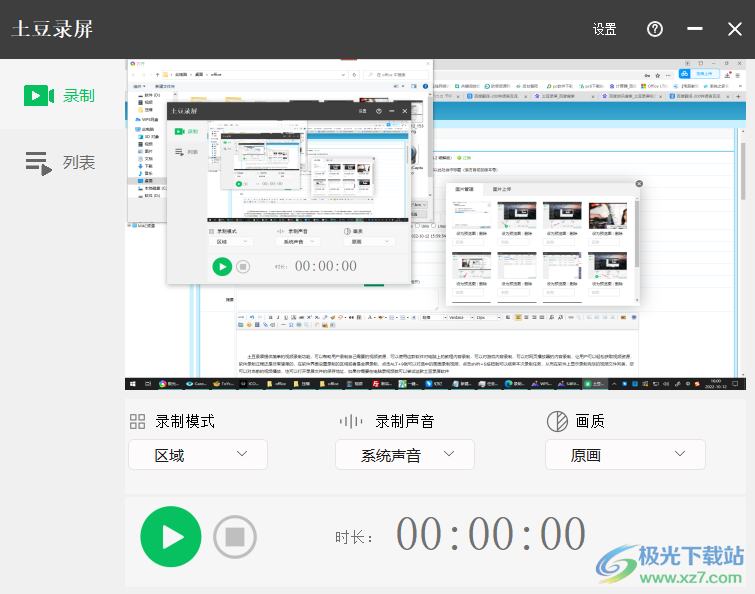
Task: Click the 录制声音 label text
Action: 405,422
